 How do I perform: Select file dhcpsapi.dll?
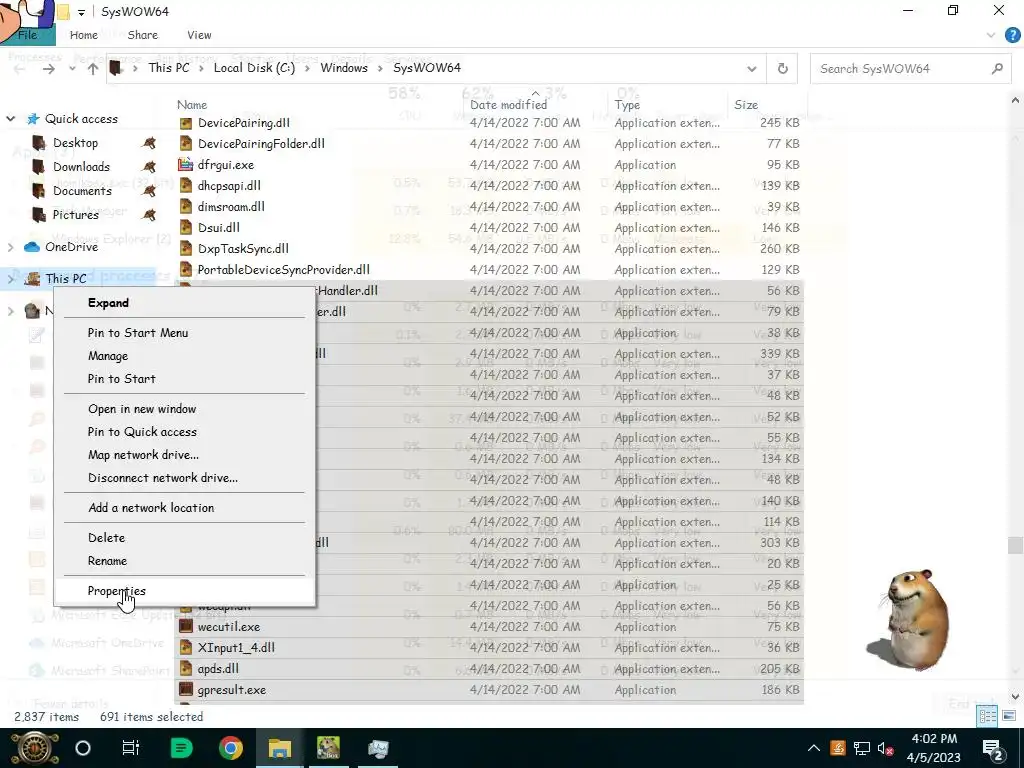229,185
